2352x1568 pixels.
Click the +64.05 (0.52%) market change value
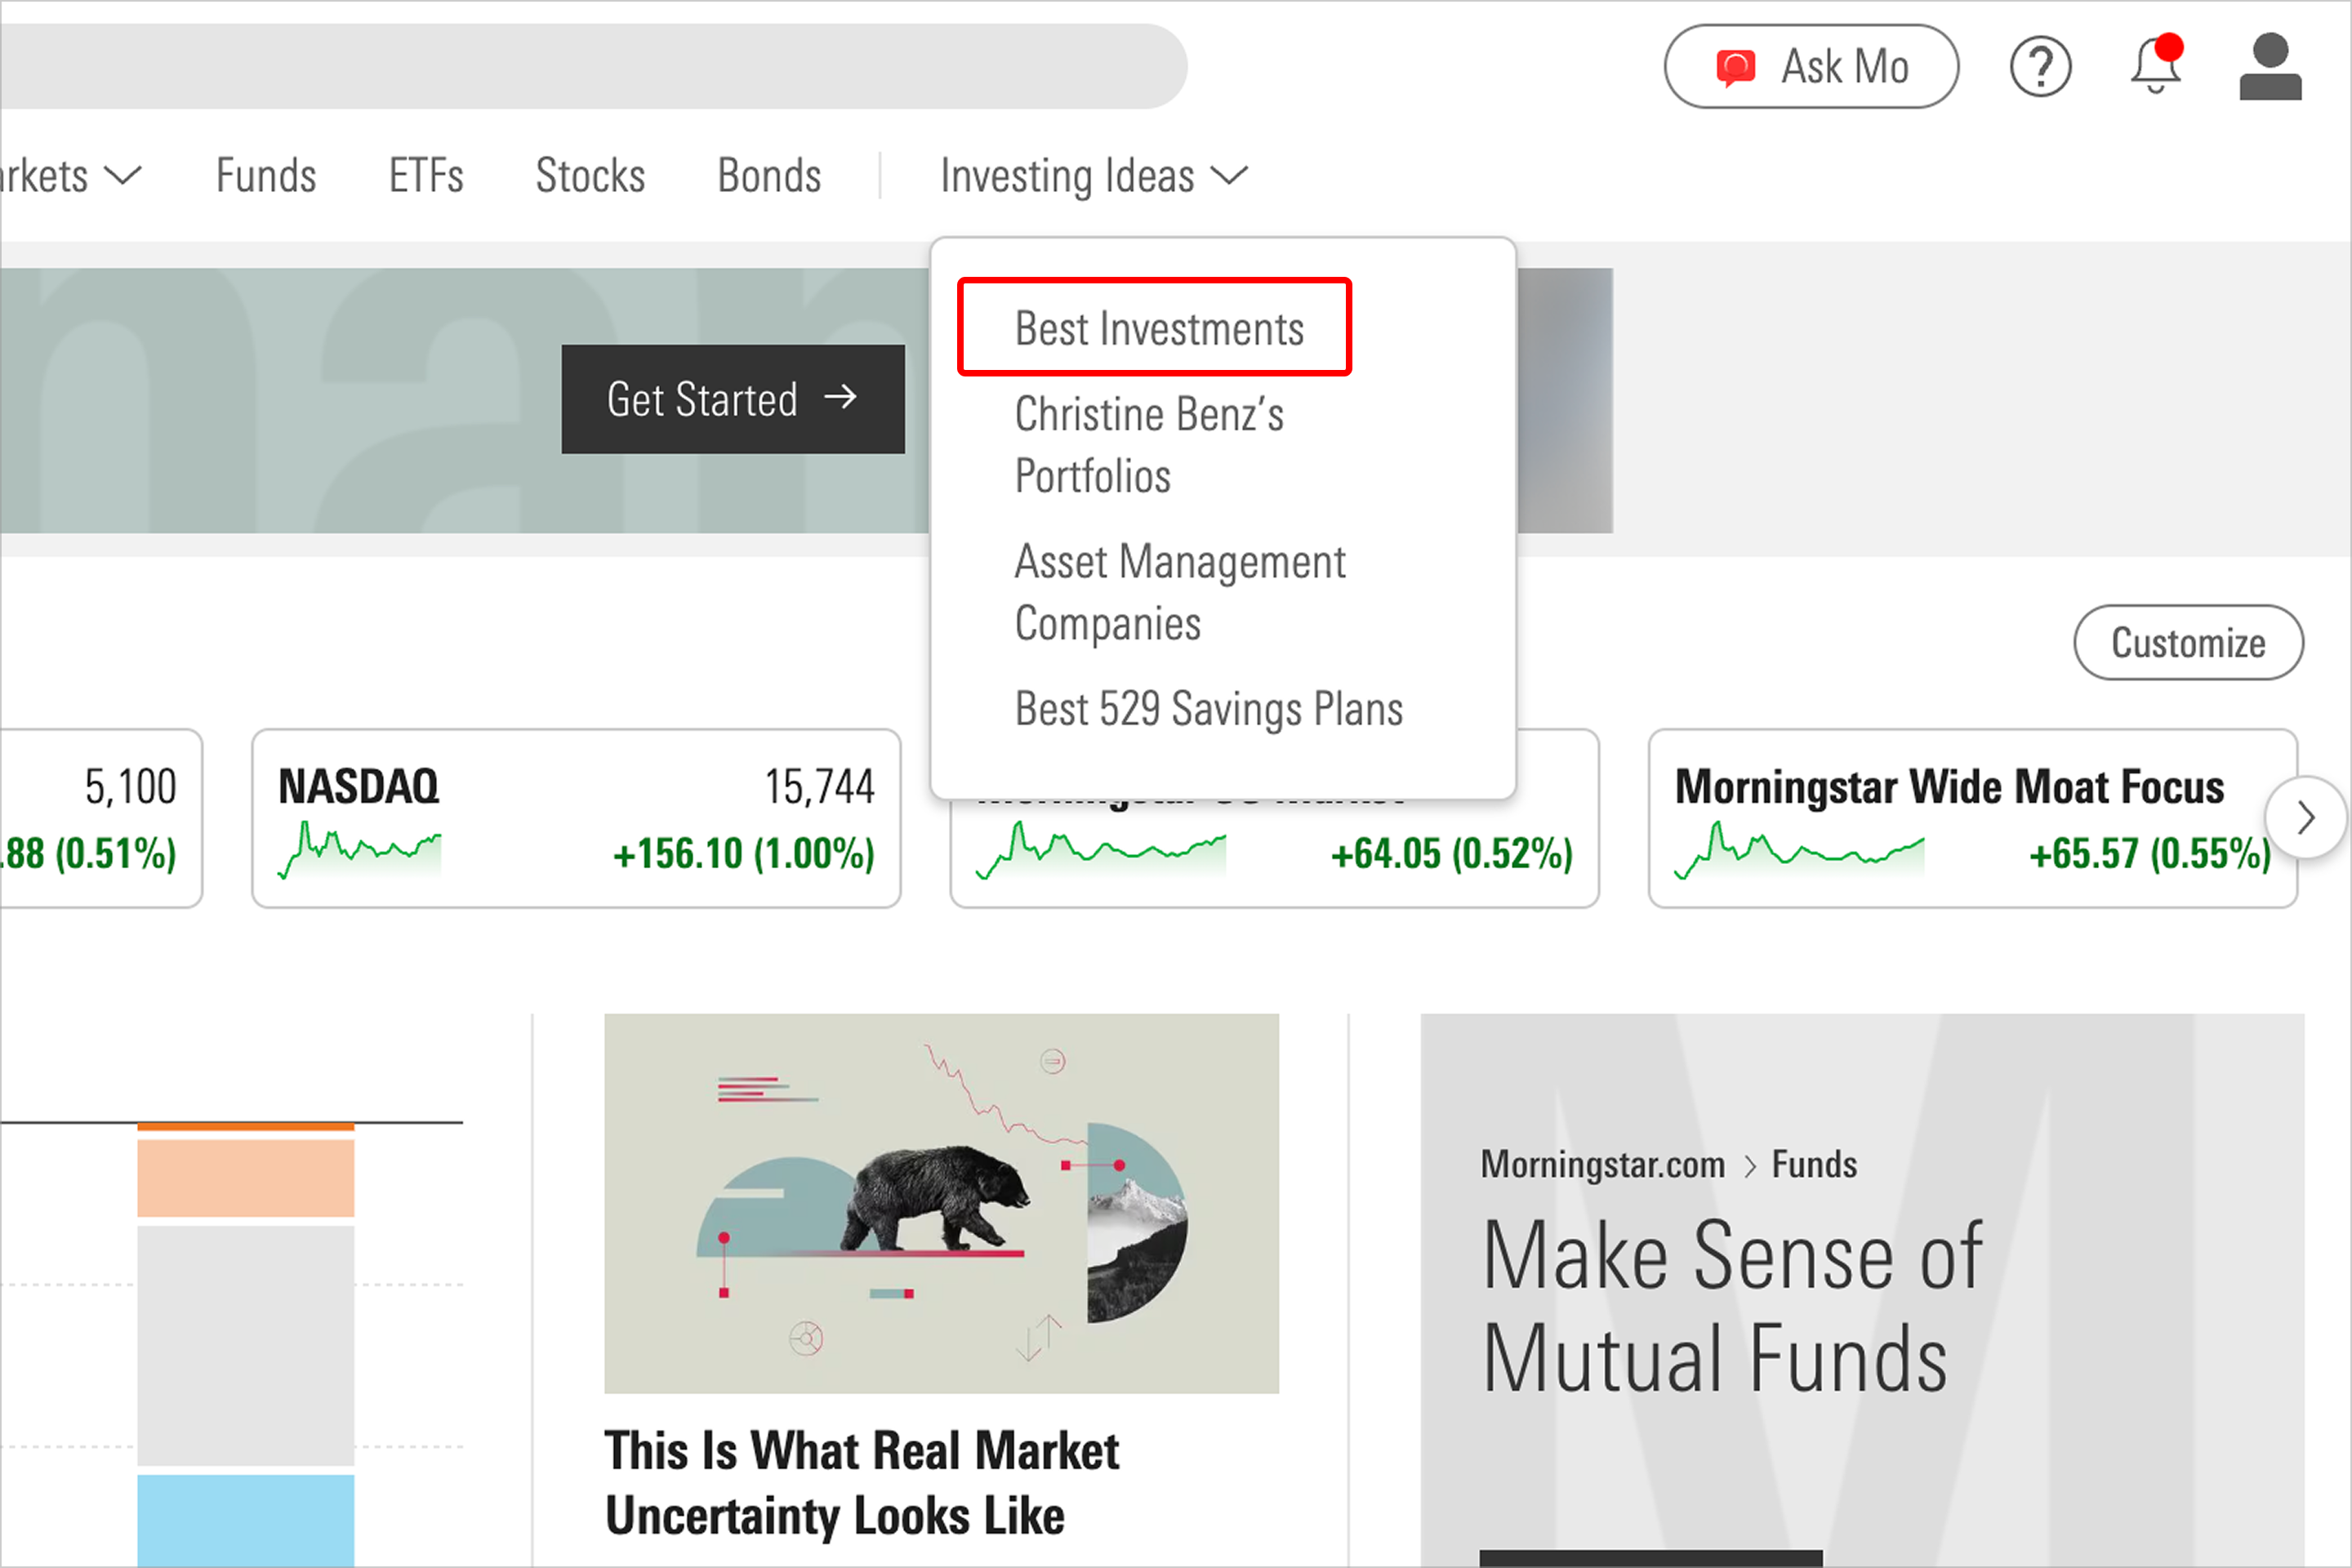click(1452, 854)
